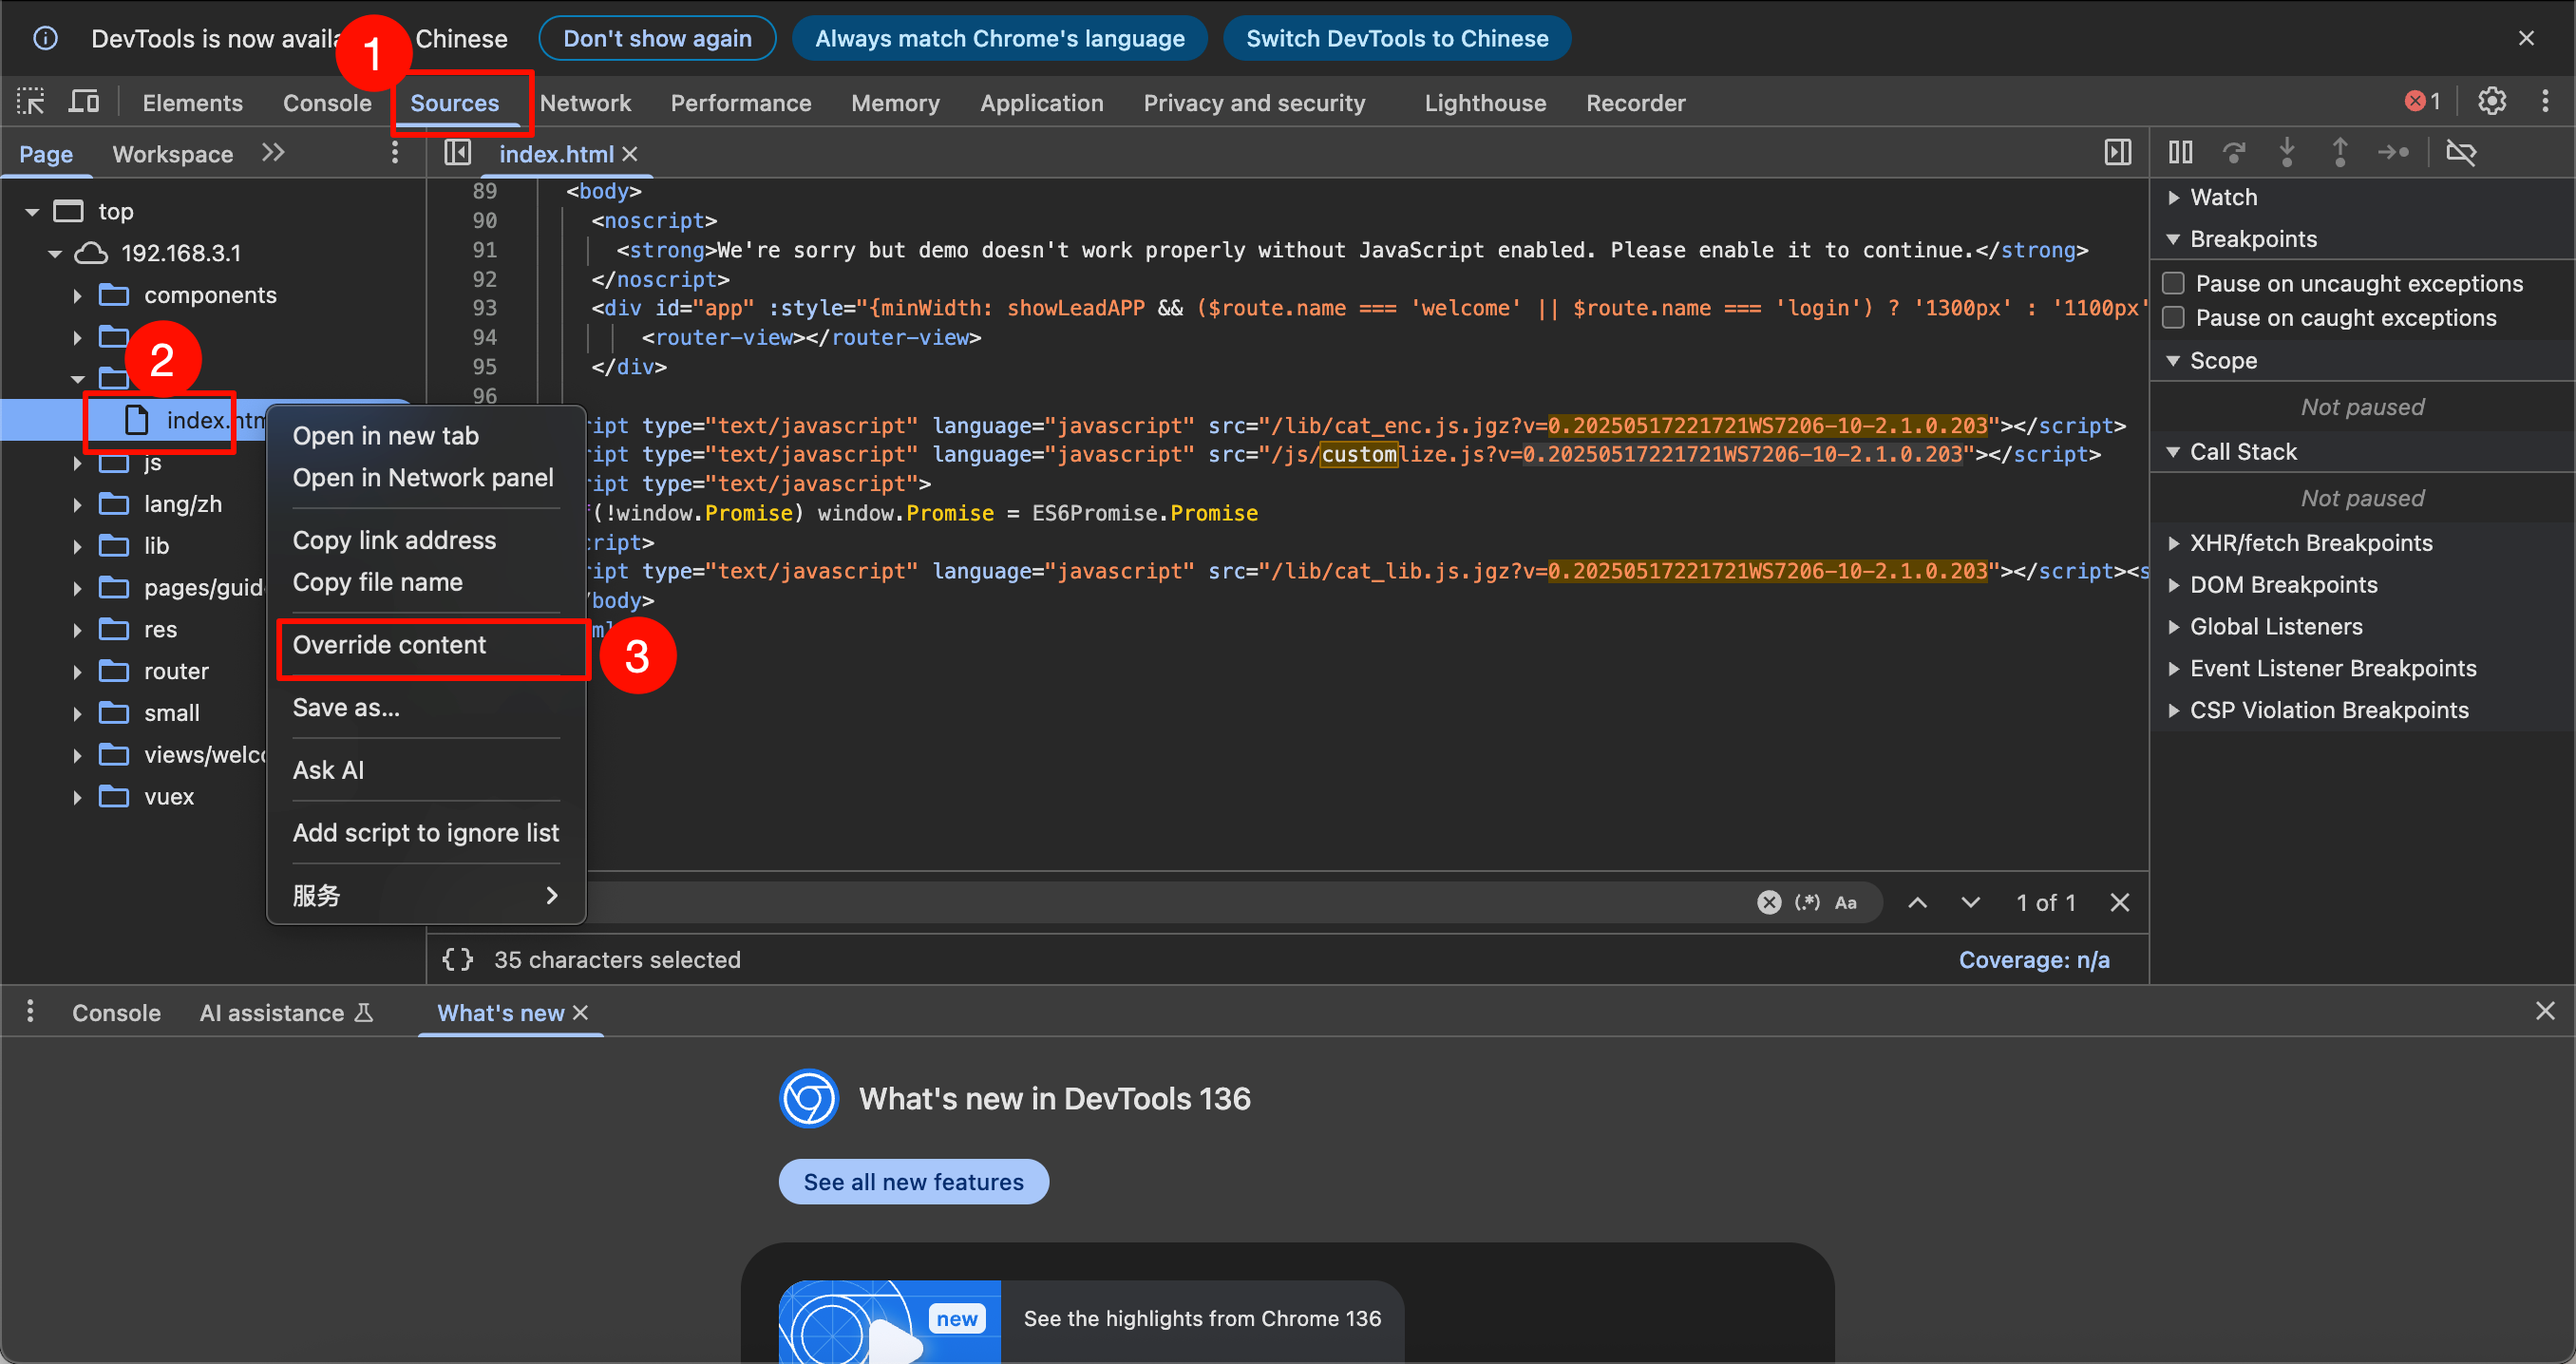Image resolution: width=2576 pixels, height=1364 pixels.
Task: Open the navigator pane more options menu
Action: click(x=395, y=152)
